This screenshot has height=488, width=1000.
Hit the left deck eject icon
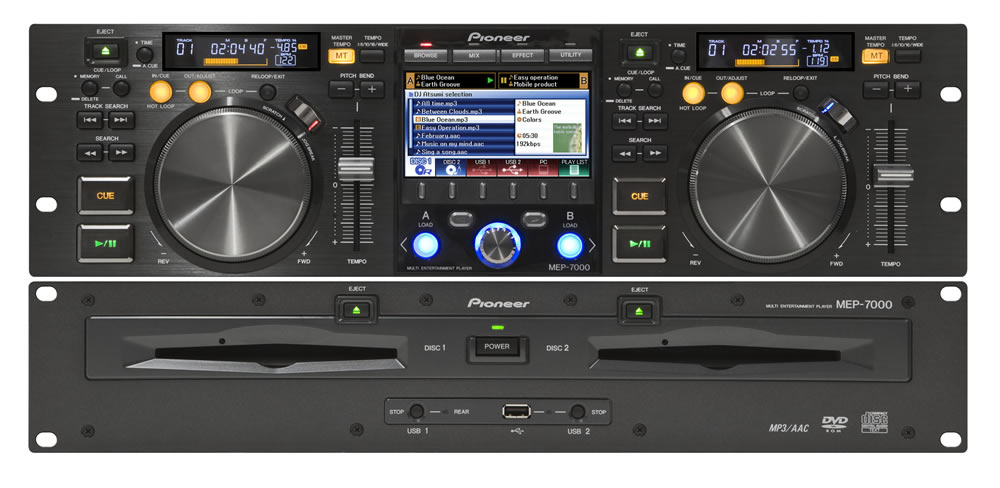pyautogui.click(x=106, y=52)
